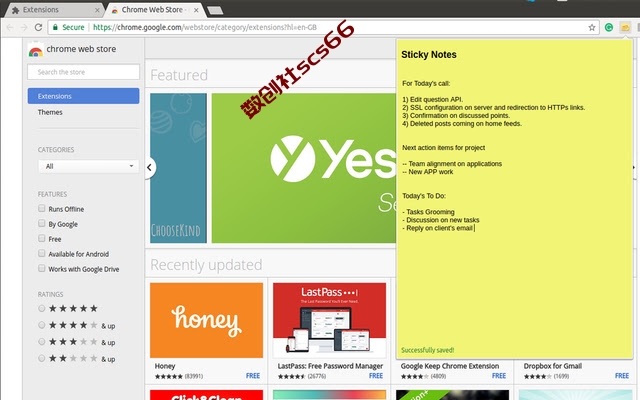Reload the page with refresh icon
Image resolution: width=640 pixels, height=400 pixels.
coord(38,27)
